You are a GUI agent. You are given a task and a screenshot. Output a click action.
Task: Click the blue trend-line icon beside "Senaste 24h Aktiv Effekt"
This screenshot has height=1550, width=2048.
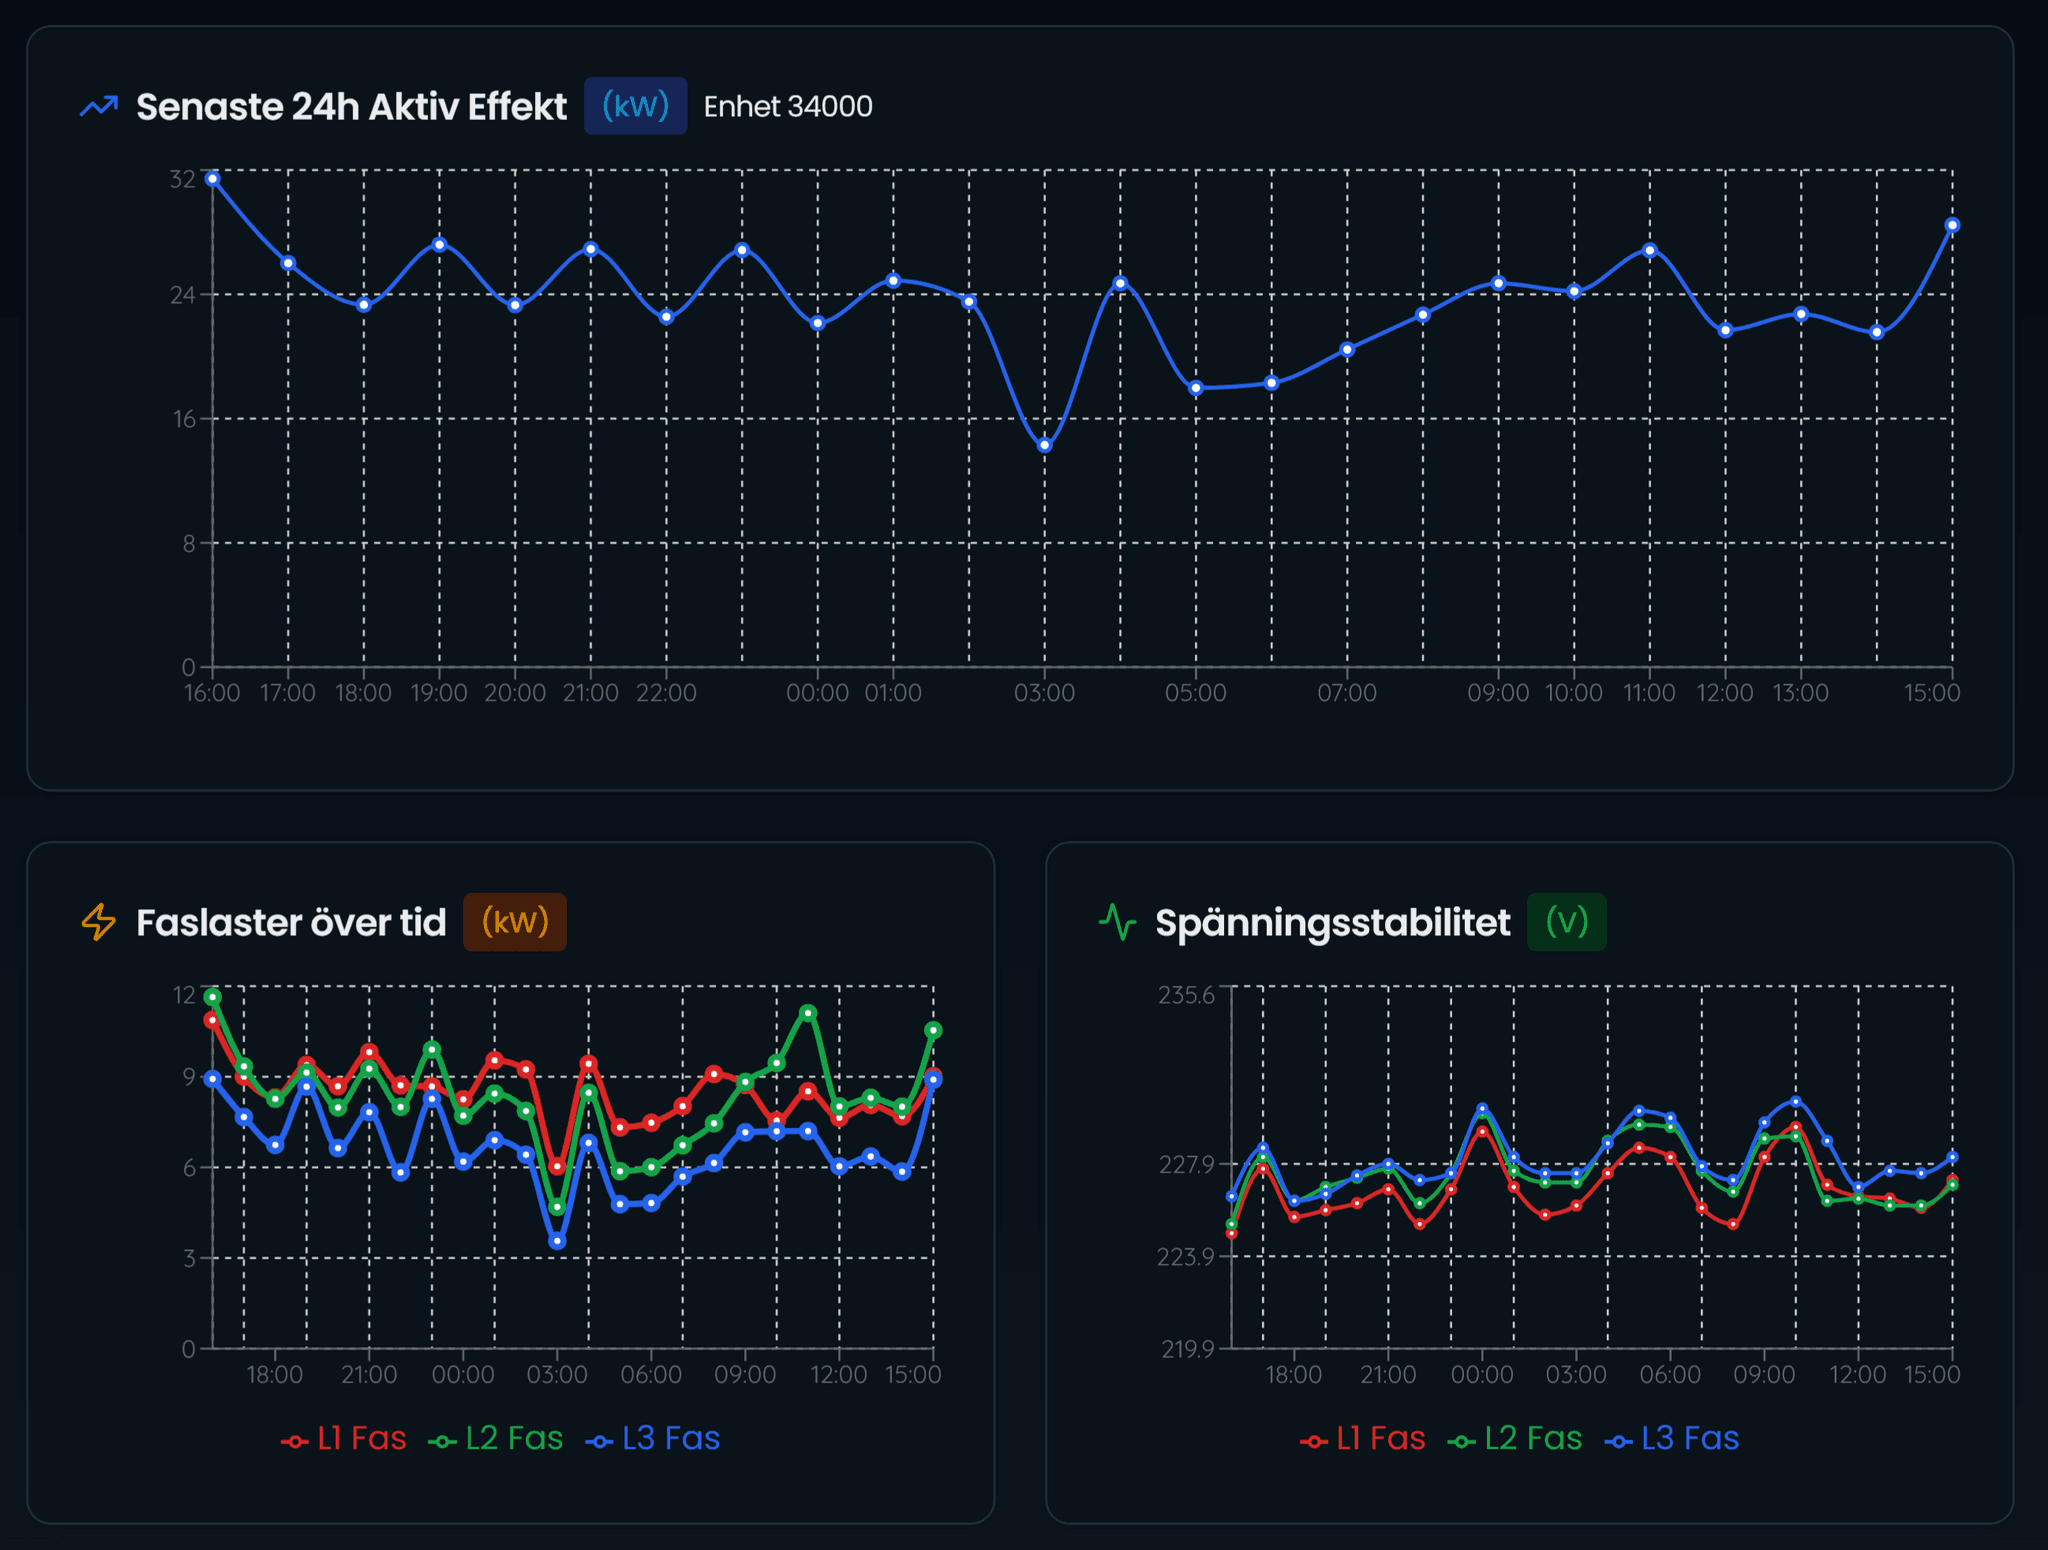tap(100, 104)
